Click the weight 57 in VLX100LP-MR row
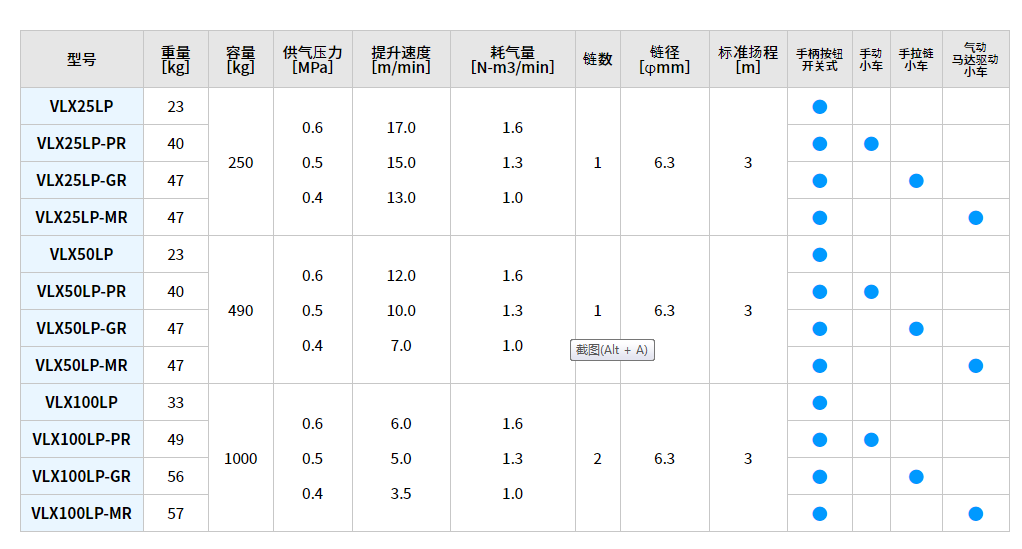The image size is (1022, 549). [176, 514]
